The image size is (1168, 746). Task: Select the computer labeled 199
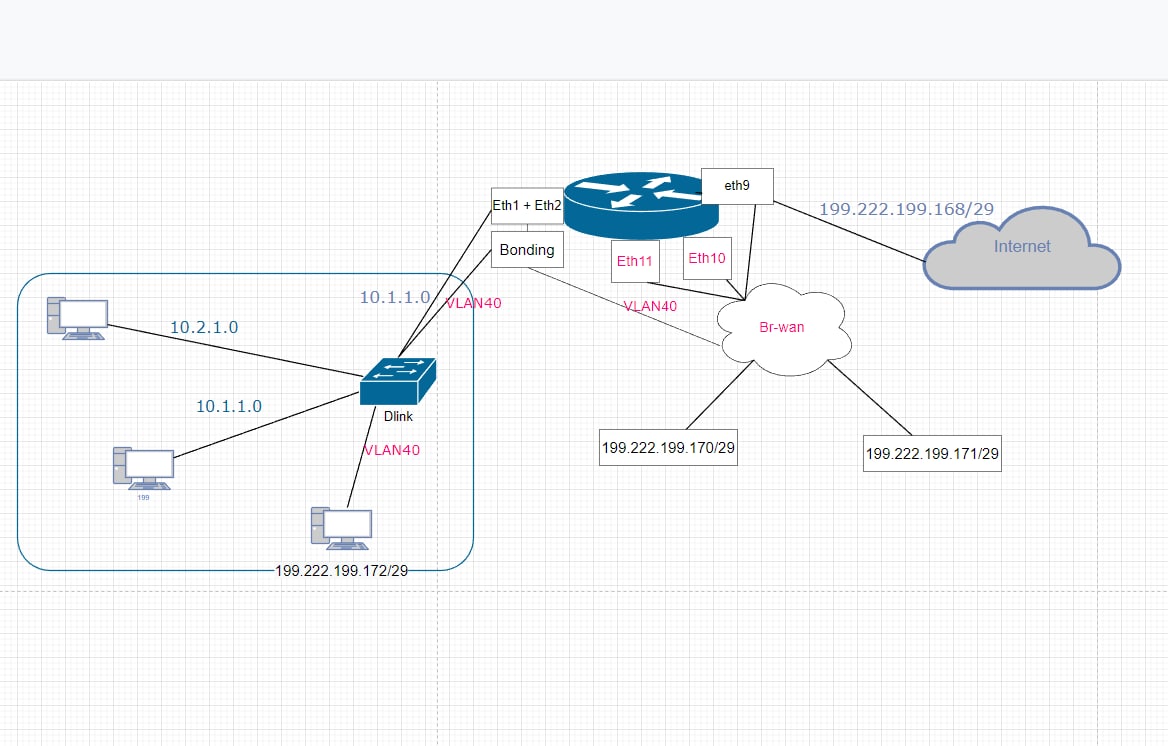point(143,469)
